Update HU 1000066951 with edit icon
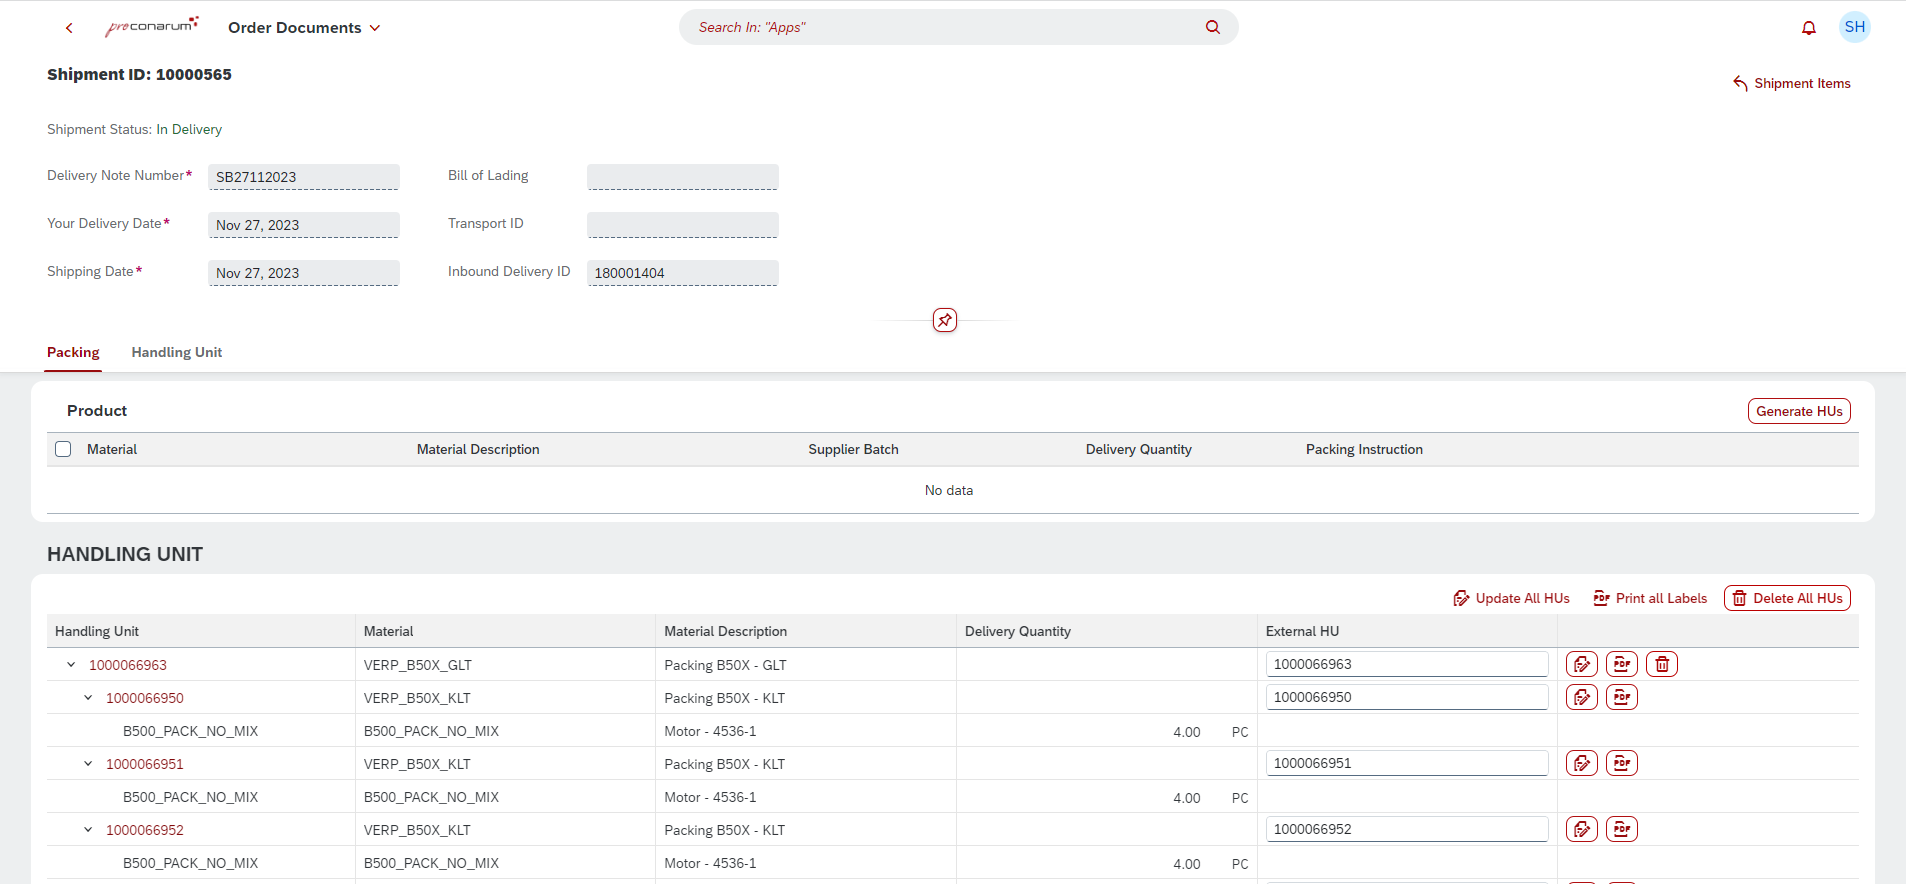 pos(1581,763)
